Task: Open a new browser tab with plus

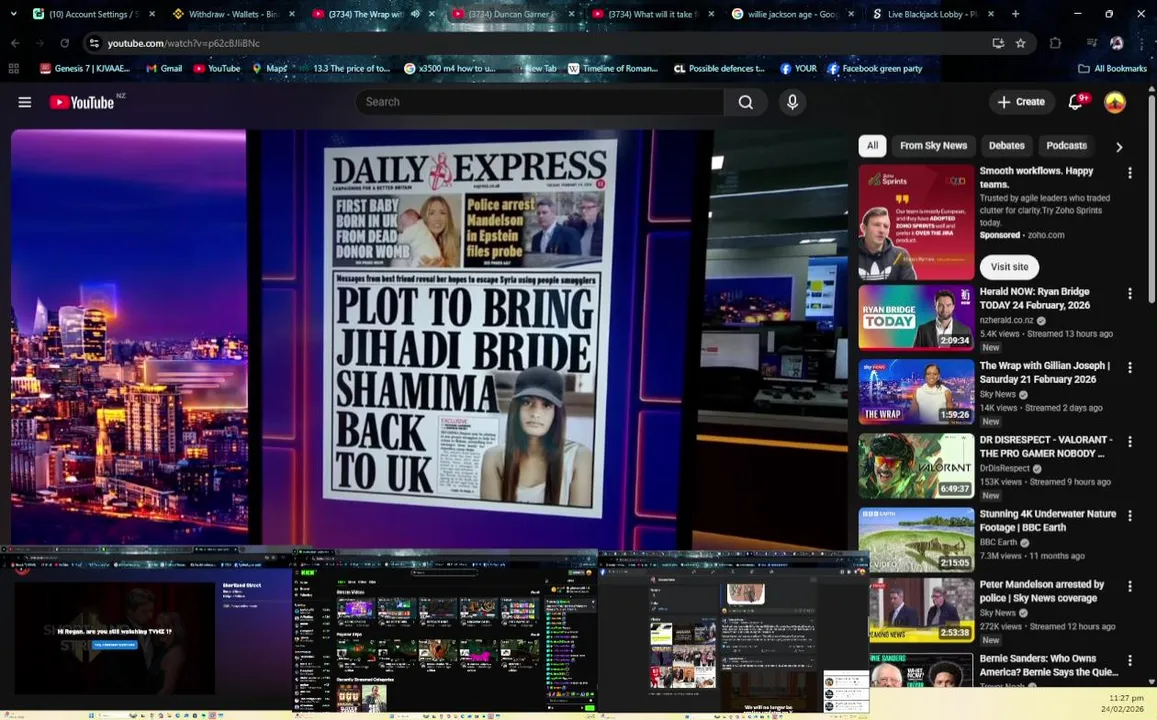Action: tap(1015, 14)
